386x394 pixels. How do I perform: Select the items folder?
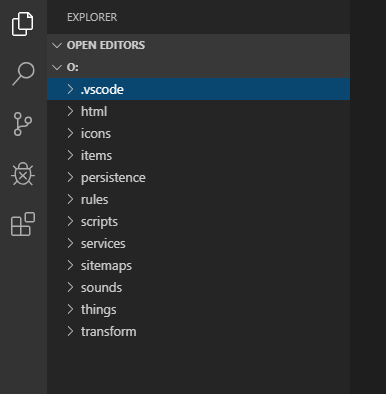coord(198,155)
